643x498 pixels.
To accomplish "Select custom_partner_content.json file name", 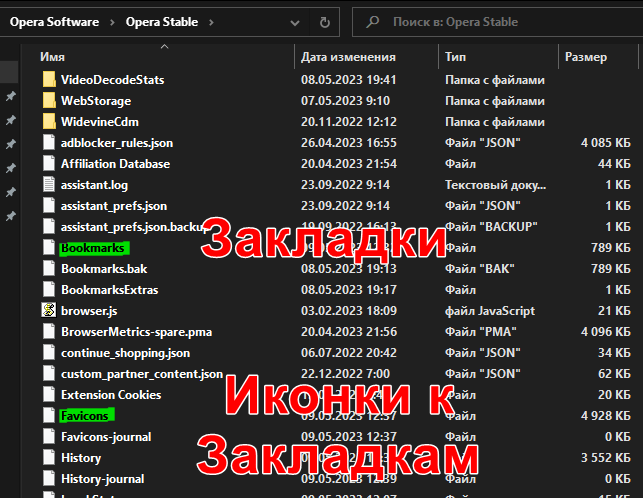I will point(142,374).
